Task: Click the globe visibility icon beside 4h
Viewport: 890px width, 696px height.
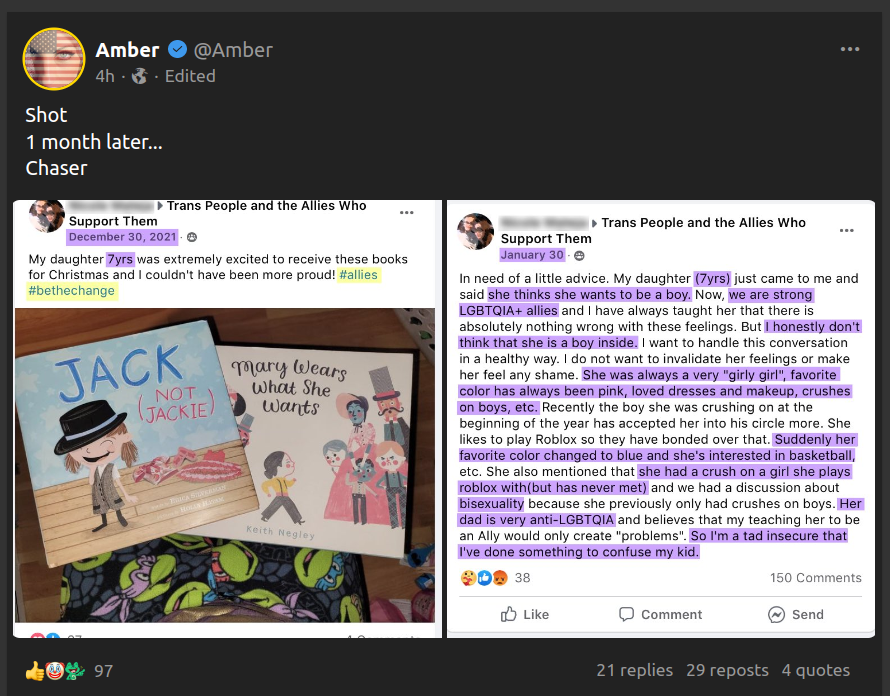Action: click(140, 76)
